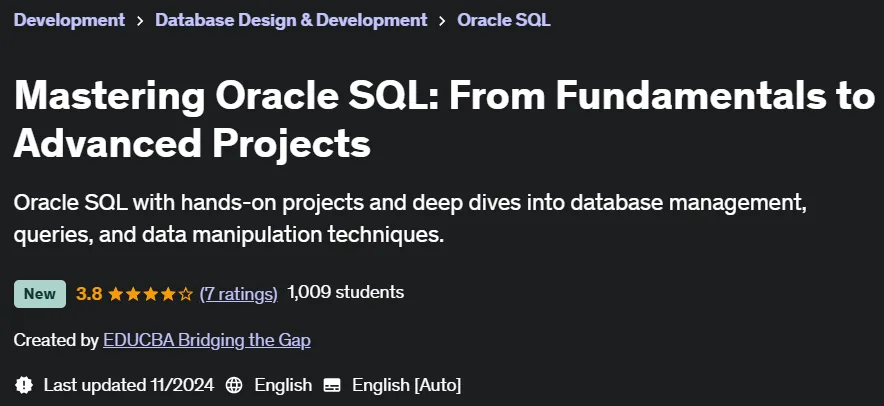This screenshot has height=406, width=884.
Task: Click the closed captions icon
Action: pyautogui.click(x=332, y=385)
